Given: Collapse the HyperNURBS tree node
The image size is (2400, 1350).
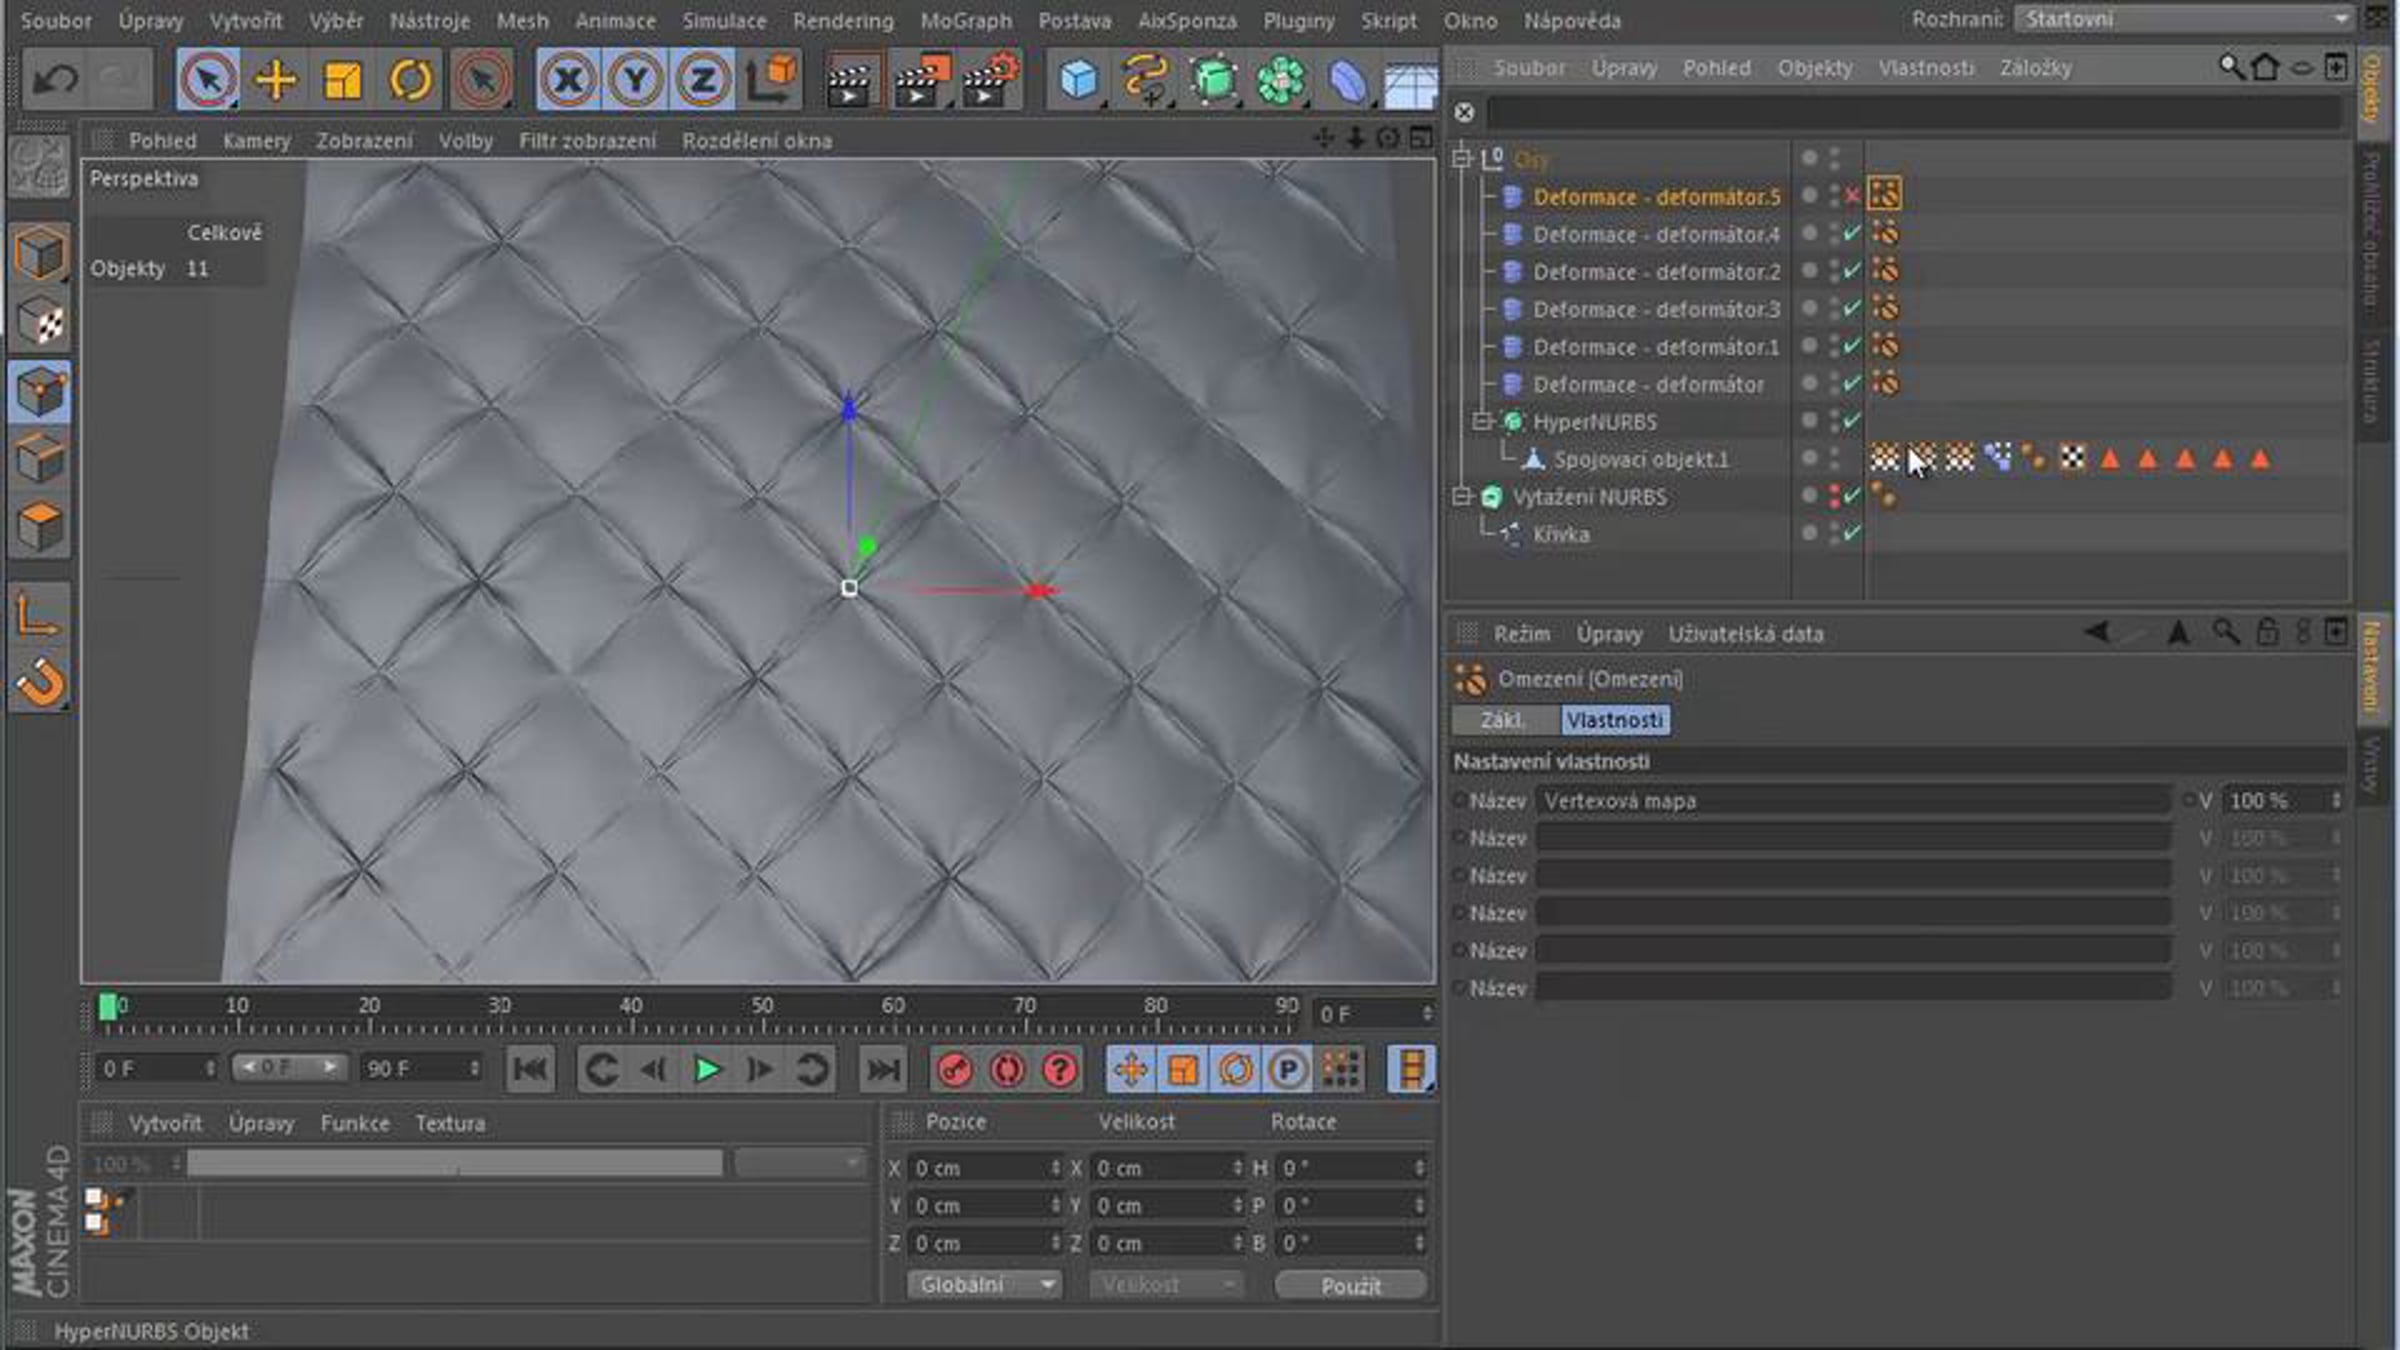Looking at the screenshot, I should tap(1483, 421).
